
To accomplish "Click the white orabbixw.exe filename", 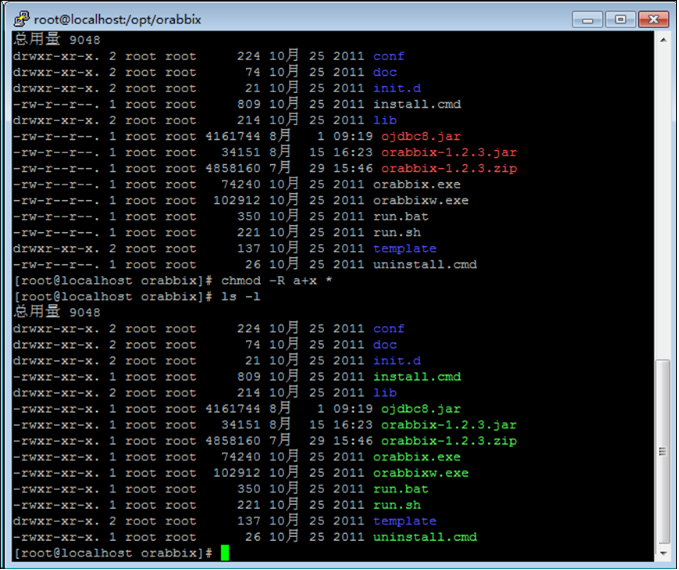I will point(421,201).
